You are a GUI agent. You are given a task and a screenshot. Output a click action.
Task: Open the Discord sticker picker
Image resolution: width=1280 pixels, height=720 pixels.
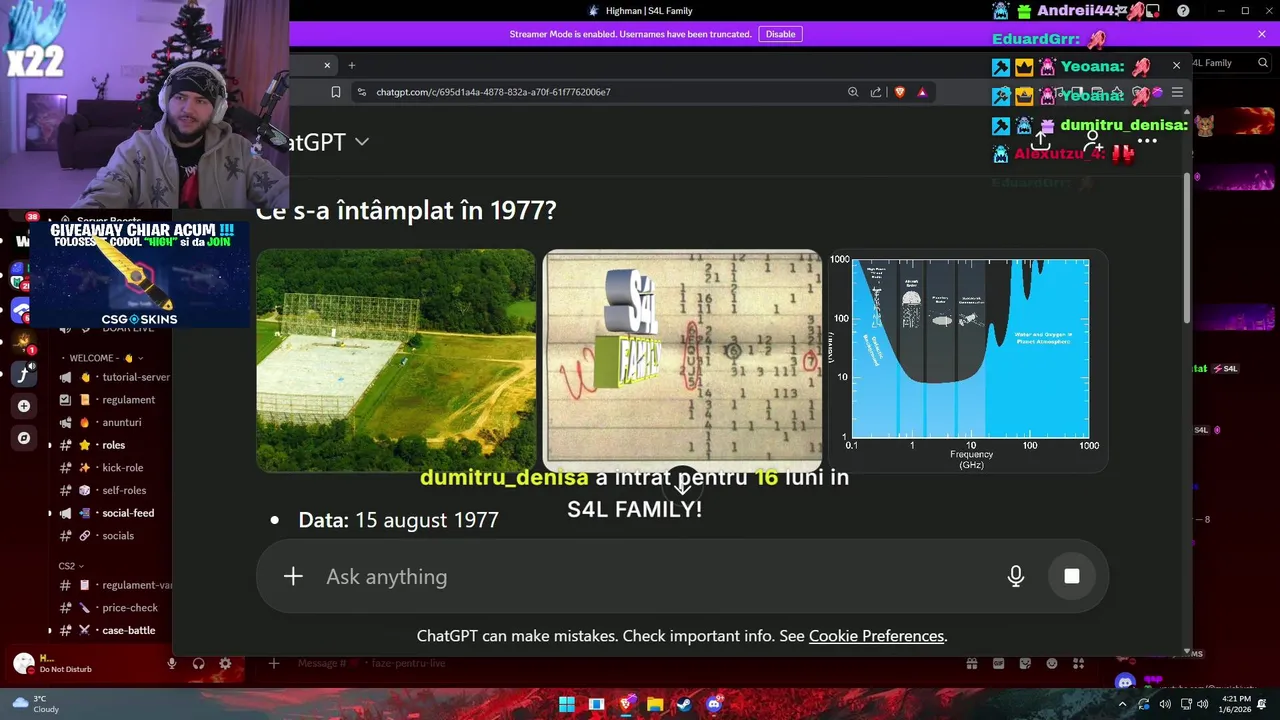[1025, 663]
